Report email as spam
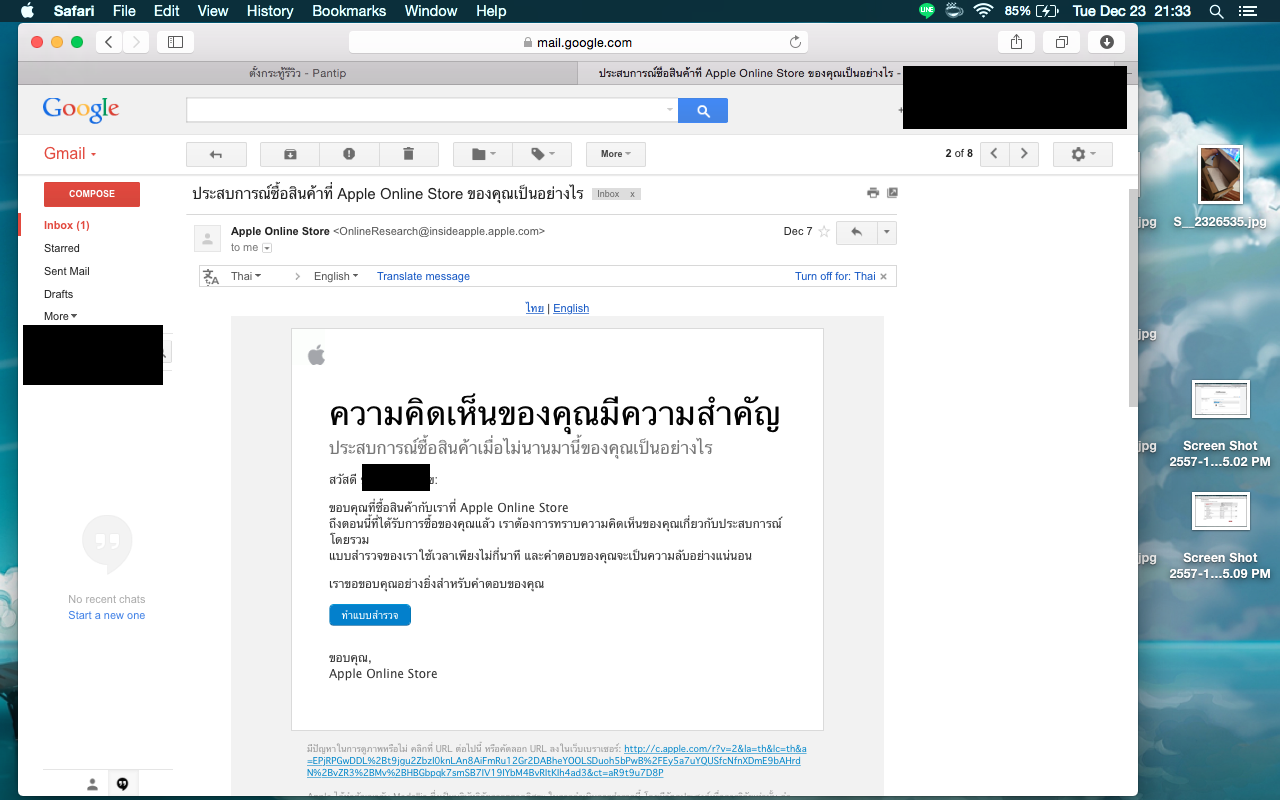This screenshot has width=1280, height=800. [x=349, y=154]
